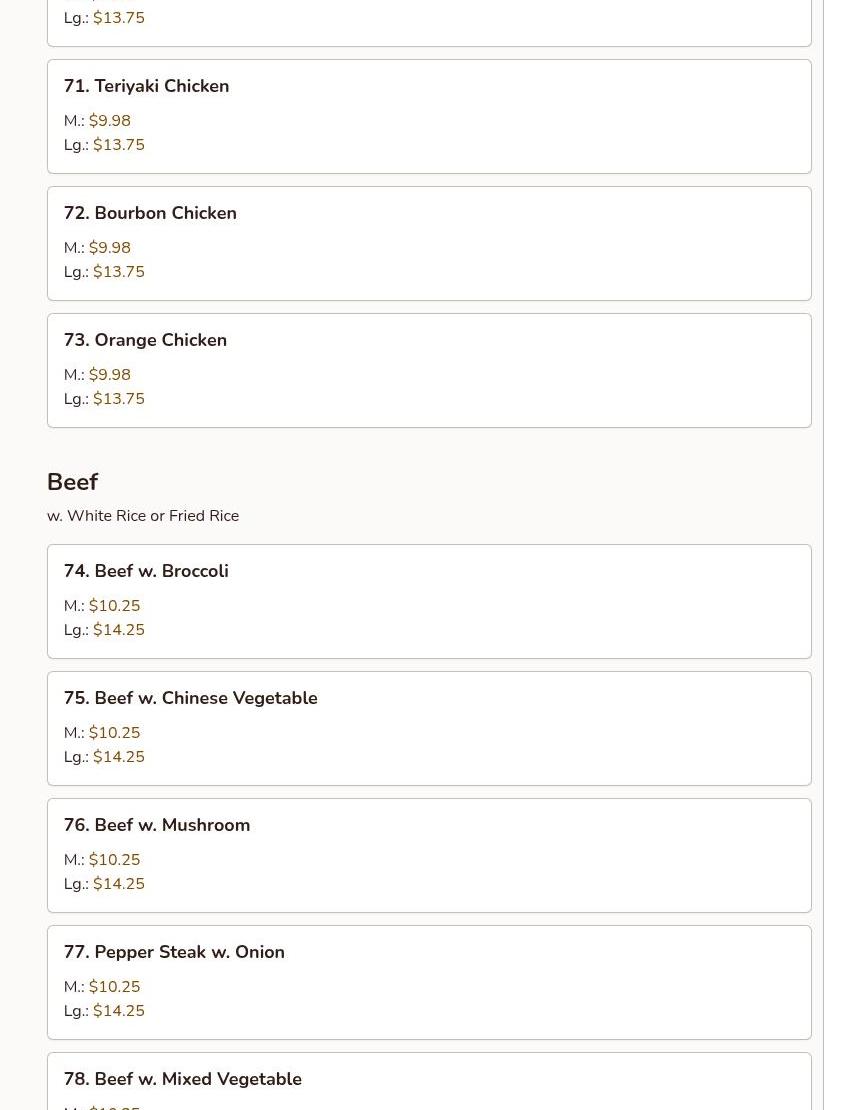Select 75. Beef w. Chinese Vegetable
844x1110 pixels.
pyautogui.click(x=190, y=698)
